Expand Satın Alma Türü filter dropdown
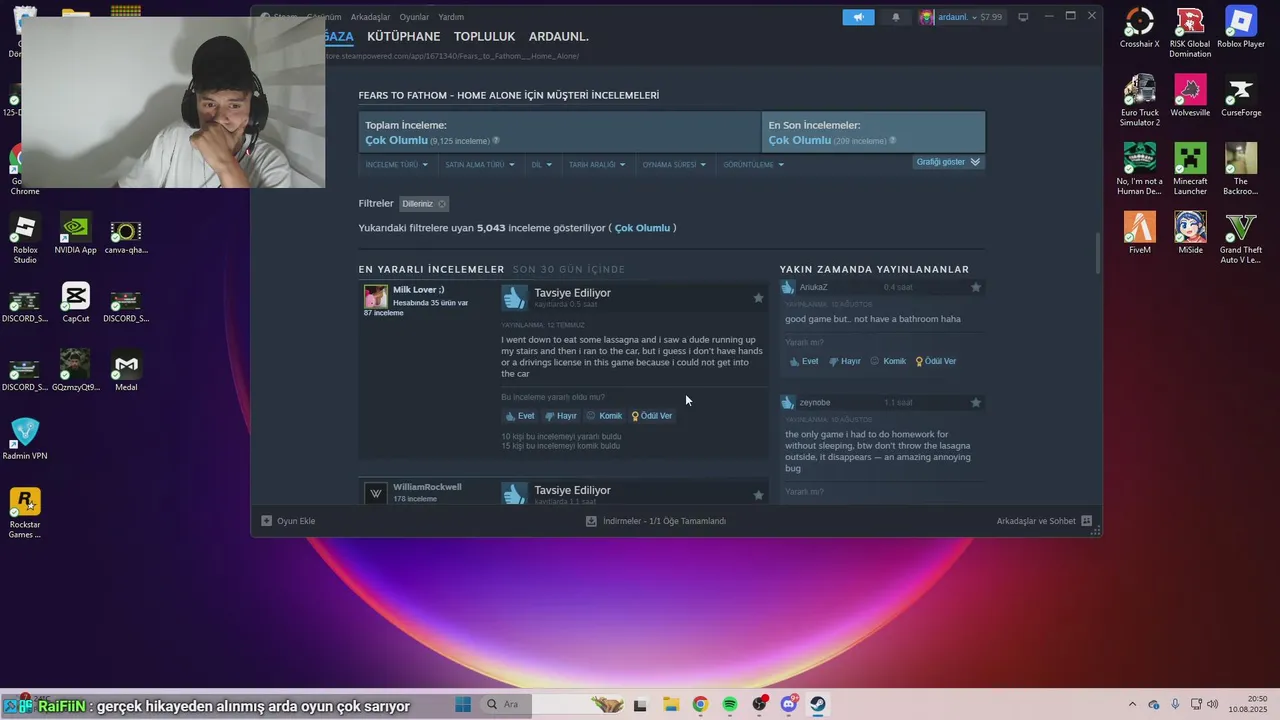The height and width of the screenshot is (720, 1280). [x=480, y=165]
